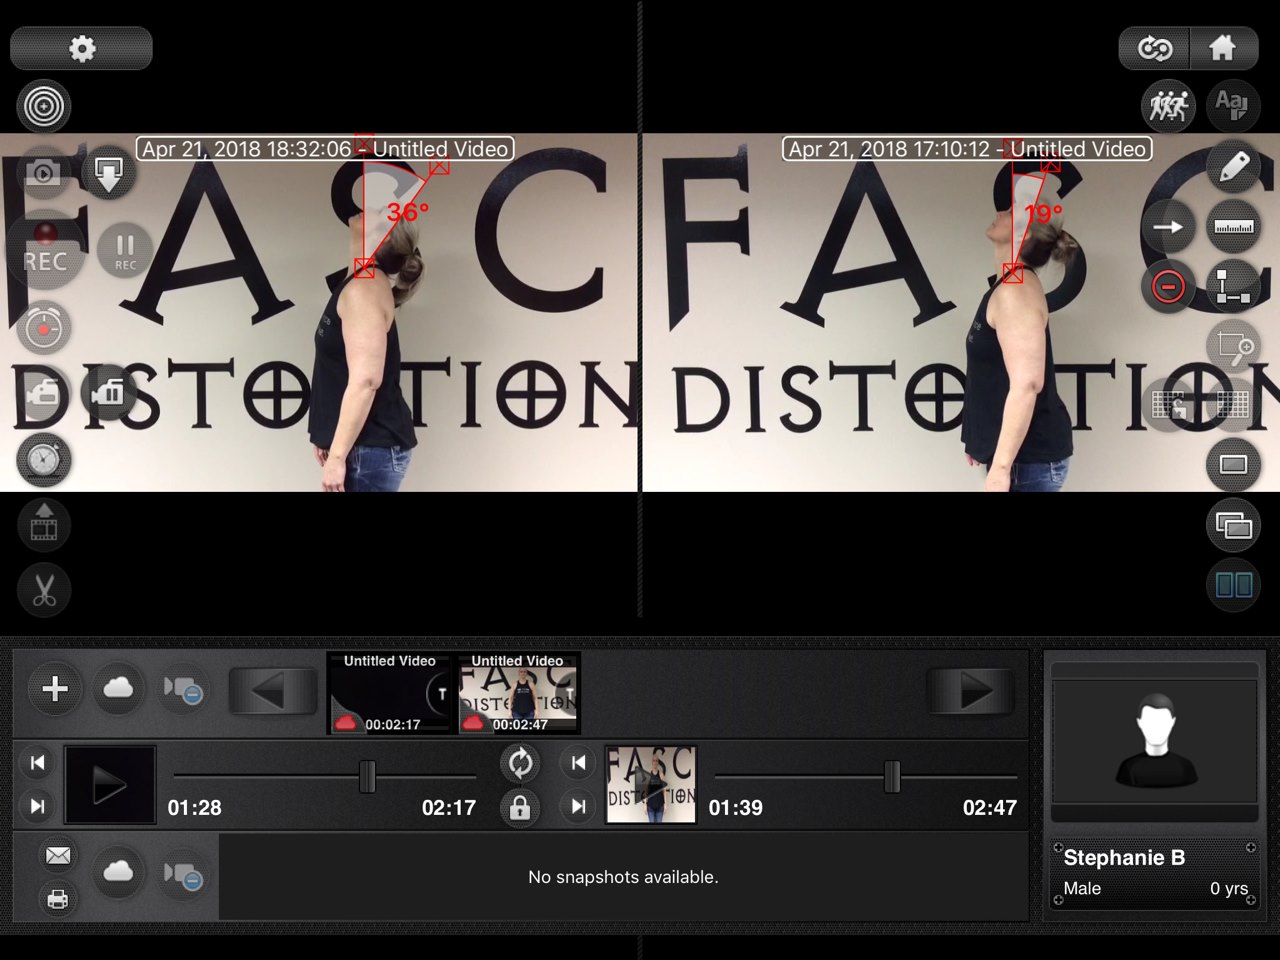Viewport: 1280px width, 960px height.
Task: Select the angle measurement tool
Action: [1233, 287]
